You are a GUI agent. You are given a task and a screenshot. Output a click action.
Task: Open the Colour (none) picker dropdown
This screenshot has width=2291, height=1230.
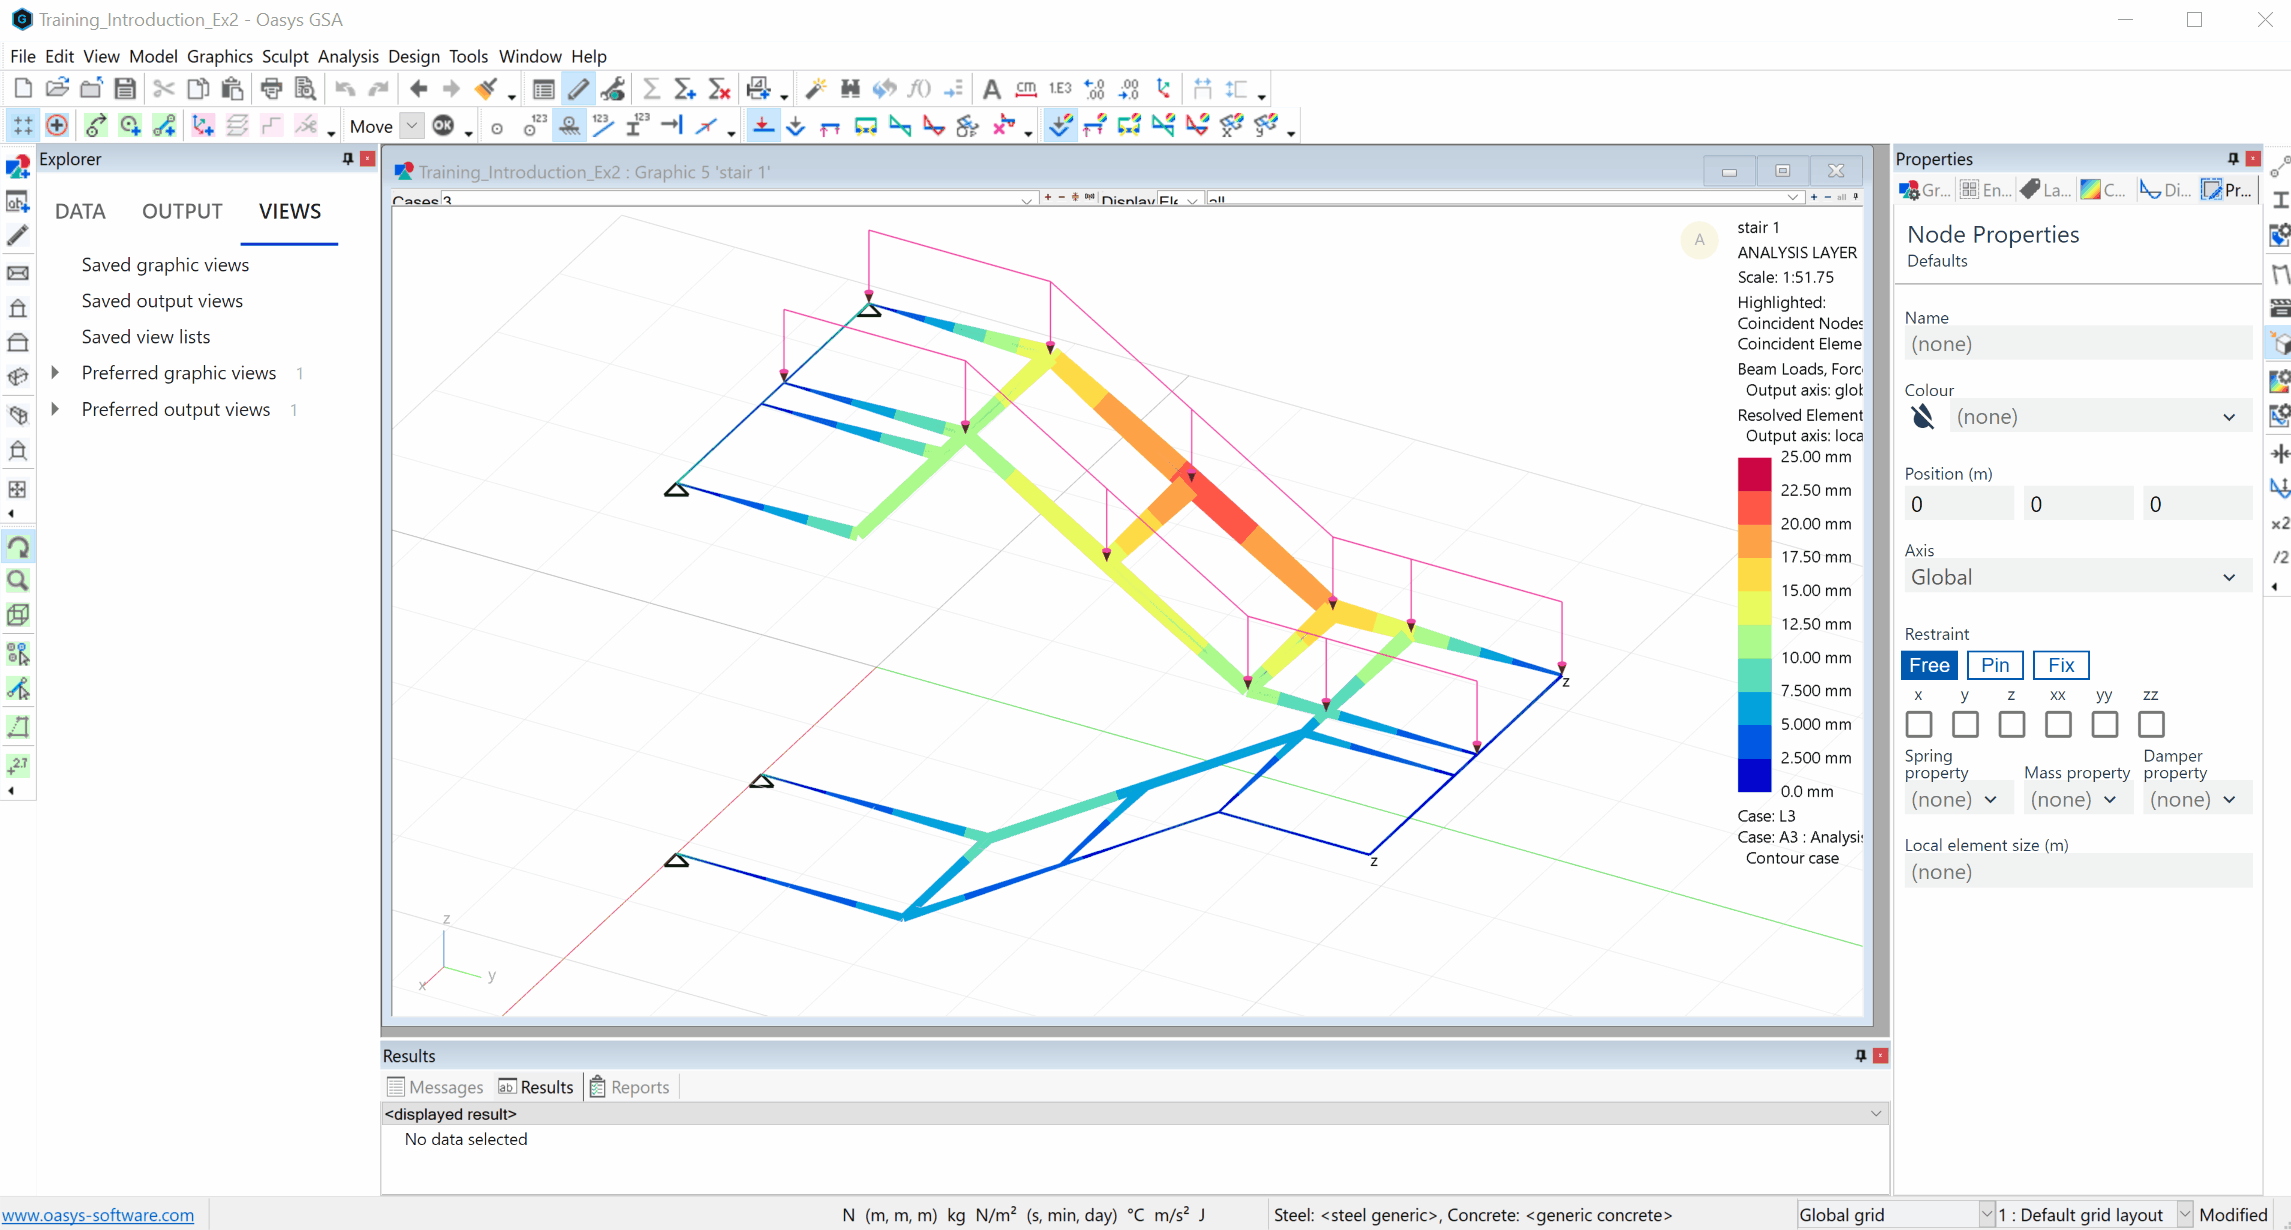pos(2098,417)
